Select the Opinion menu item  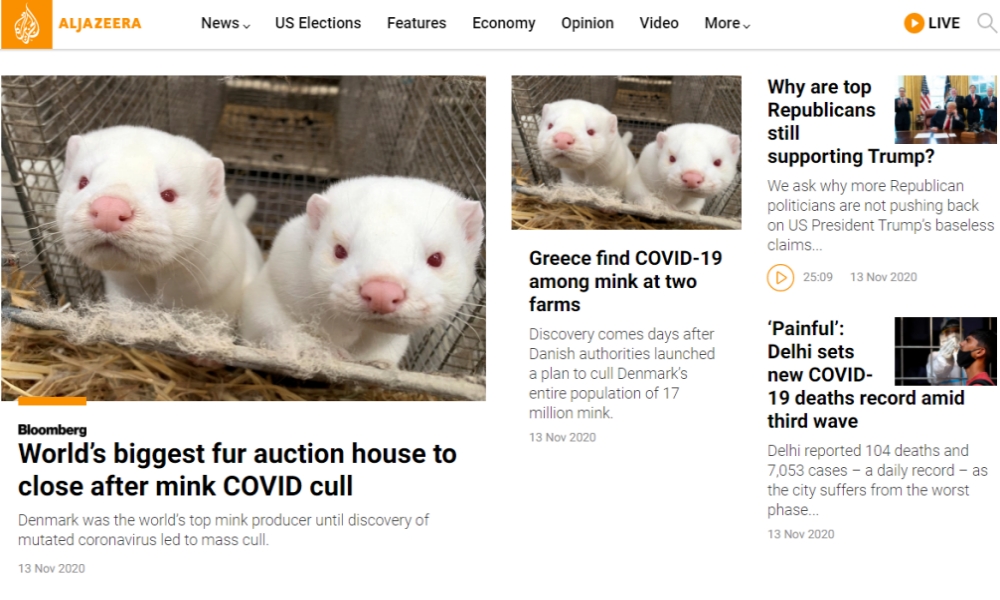click(x=587, y=23)
